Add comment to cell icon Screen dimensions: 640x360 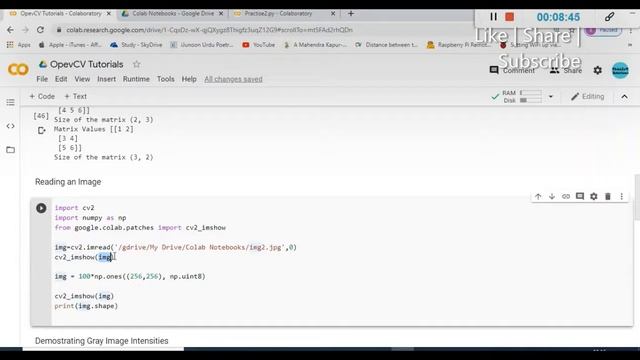tap(580, 197)
